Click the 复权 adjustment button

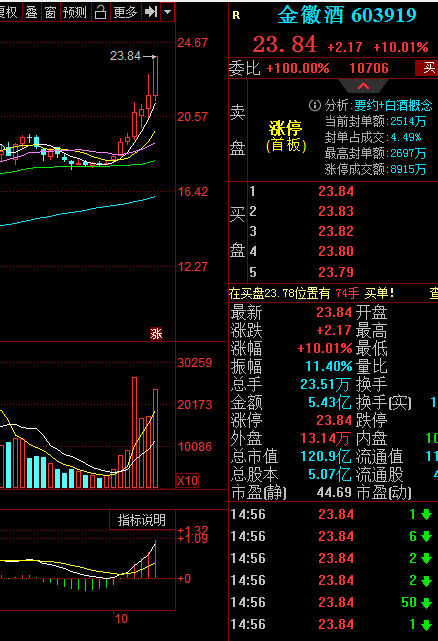pos(9,12)
